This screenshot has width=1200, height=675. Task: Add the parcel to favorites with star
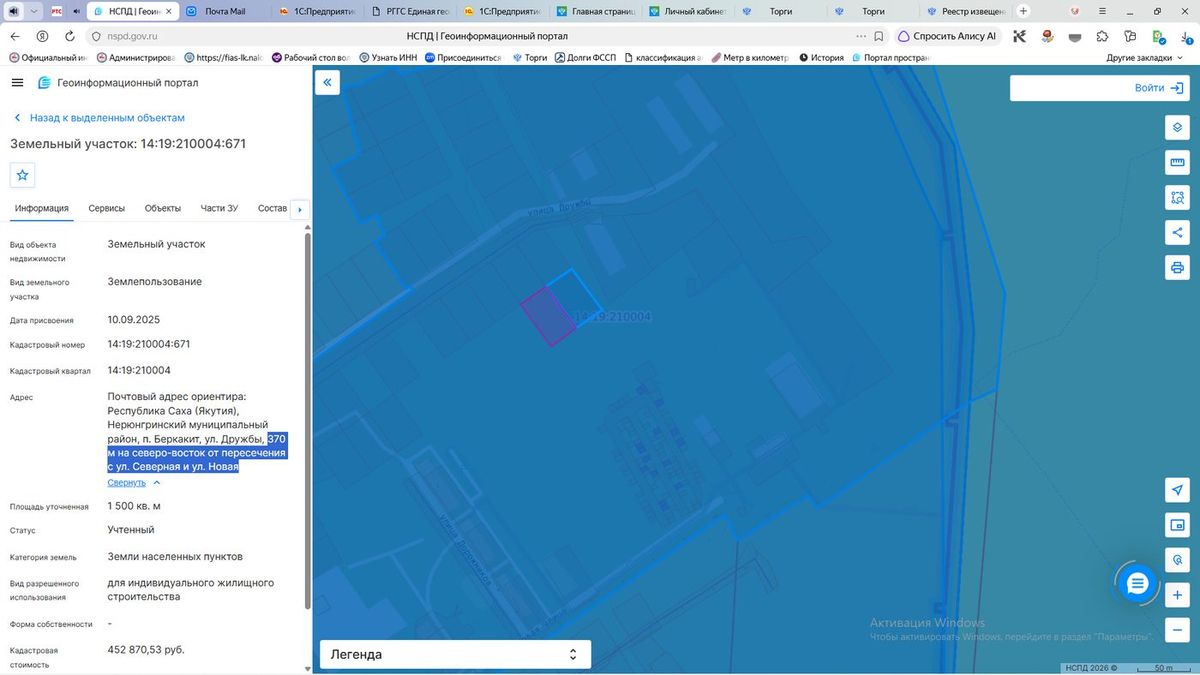[23, 175]
